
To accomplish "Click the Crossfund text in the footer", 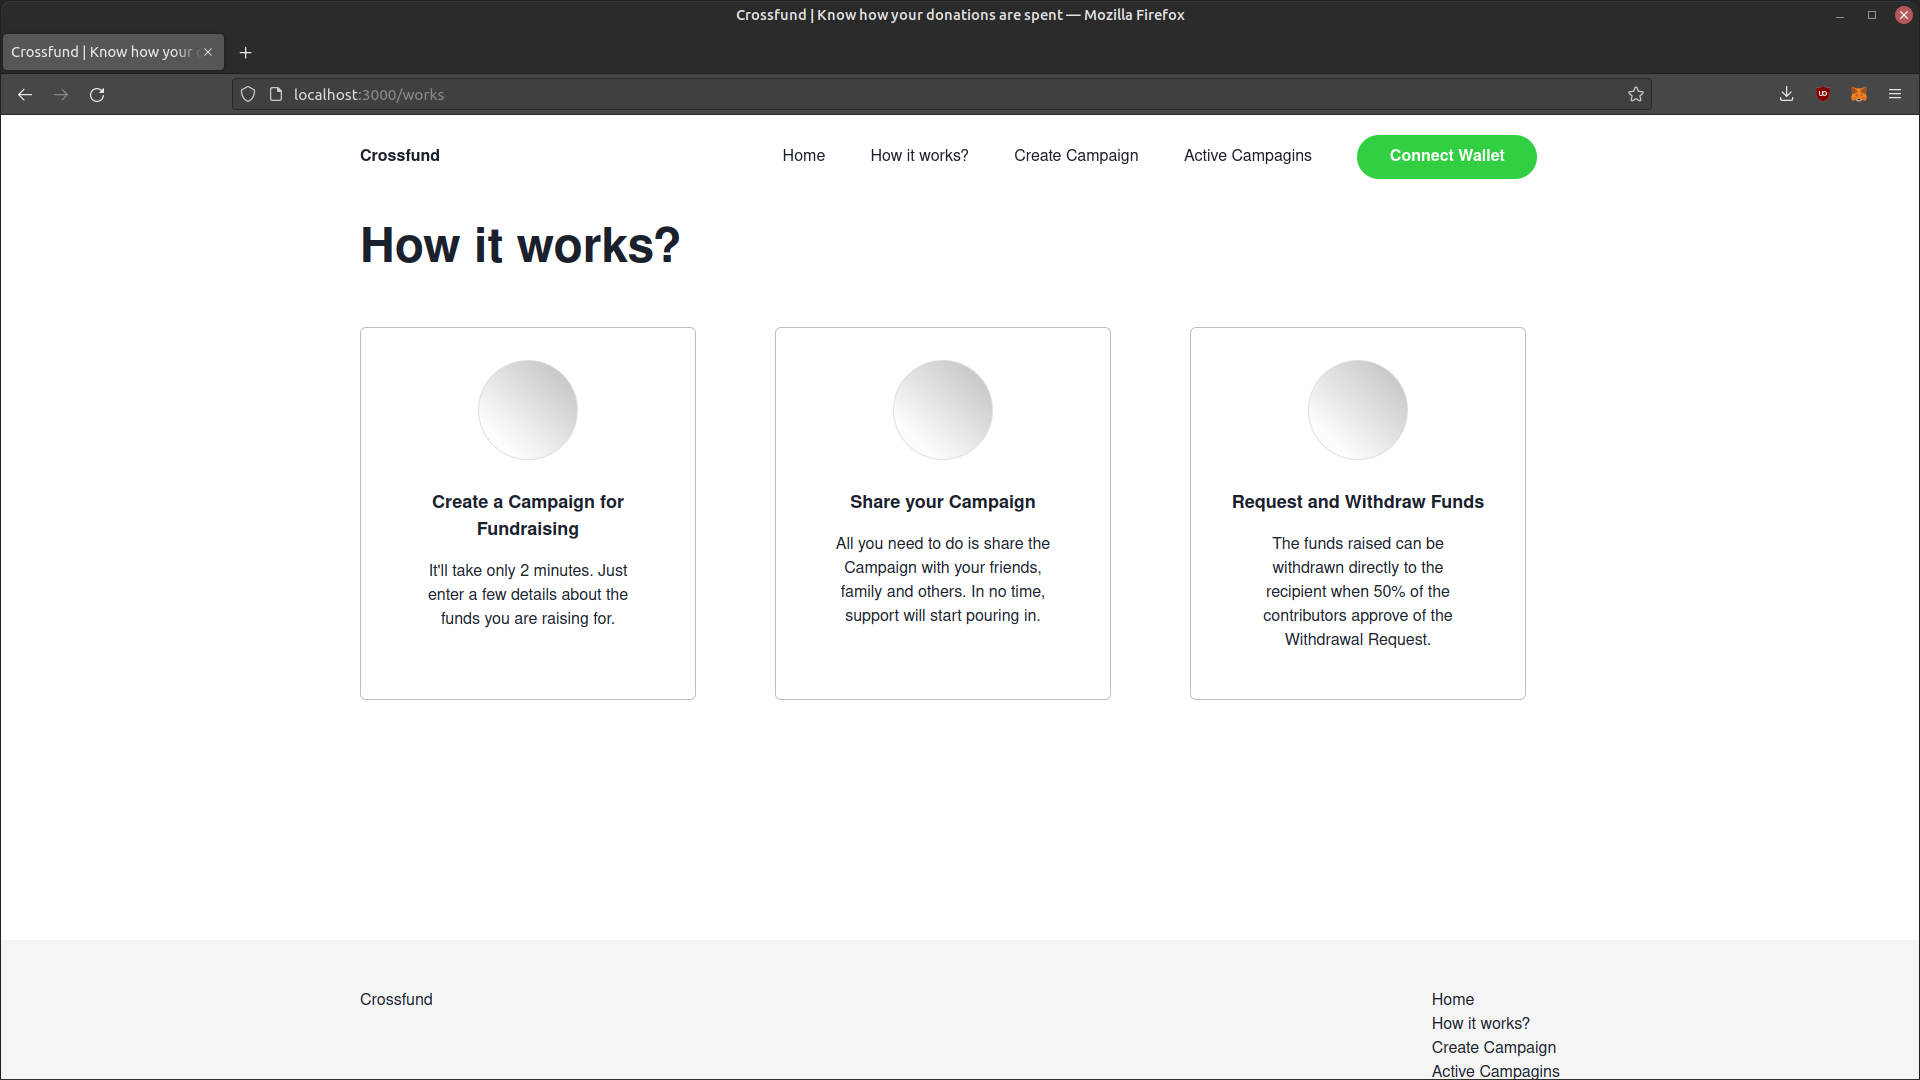I will click(396, 1000).
